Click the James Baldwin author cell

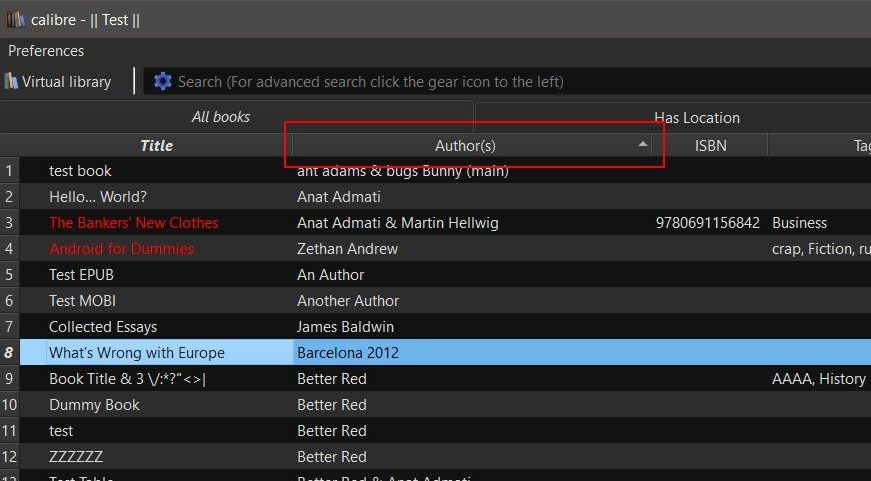[x=345, y=327]
